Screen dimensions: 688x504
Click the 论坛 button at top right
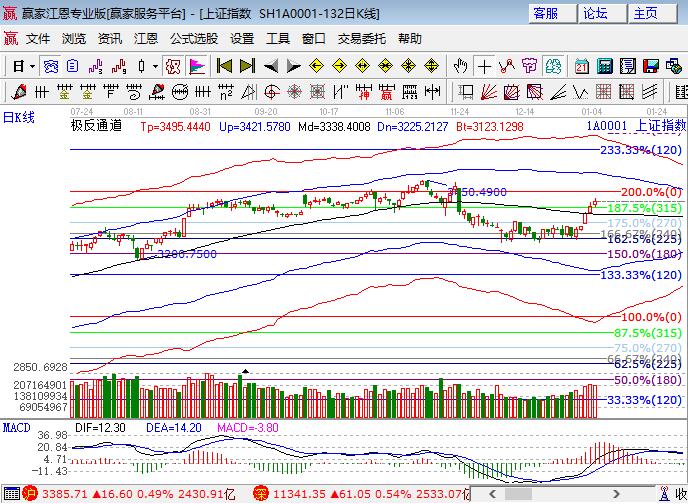coord(596,13)
